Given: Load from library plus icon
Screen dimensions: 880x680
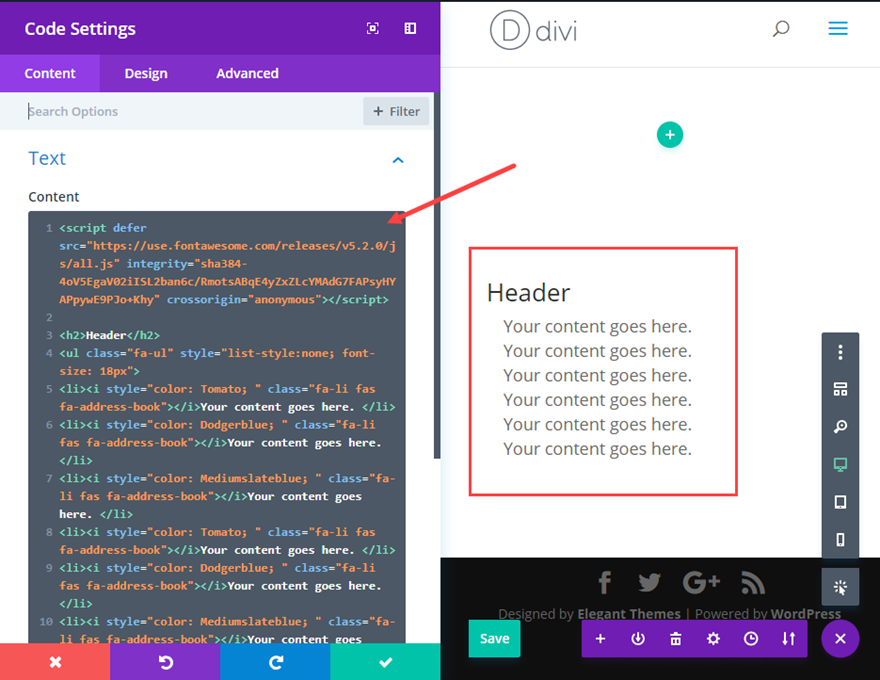Looking at the screenshot, I should [x=601, y=638].
